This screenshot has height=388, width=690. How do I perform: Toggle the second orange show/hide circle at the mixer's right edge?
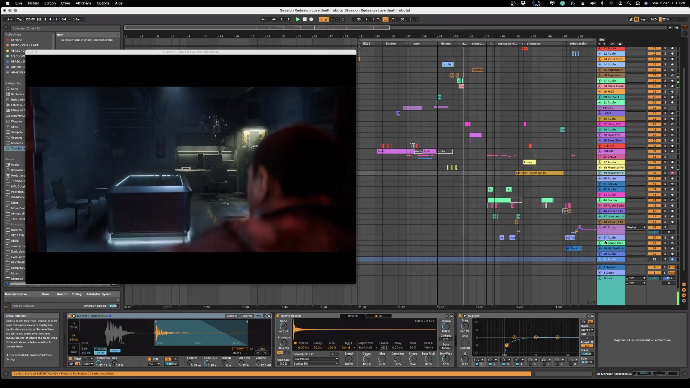[x=684, y=290]
